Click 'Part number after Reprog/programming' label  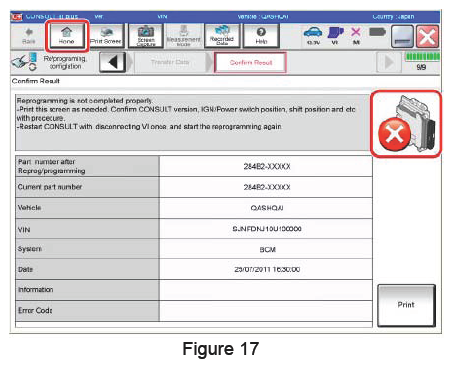coord(52,166)
